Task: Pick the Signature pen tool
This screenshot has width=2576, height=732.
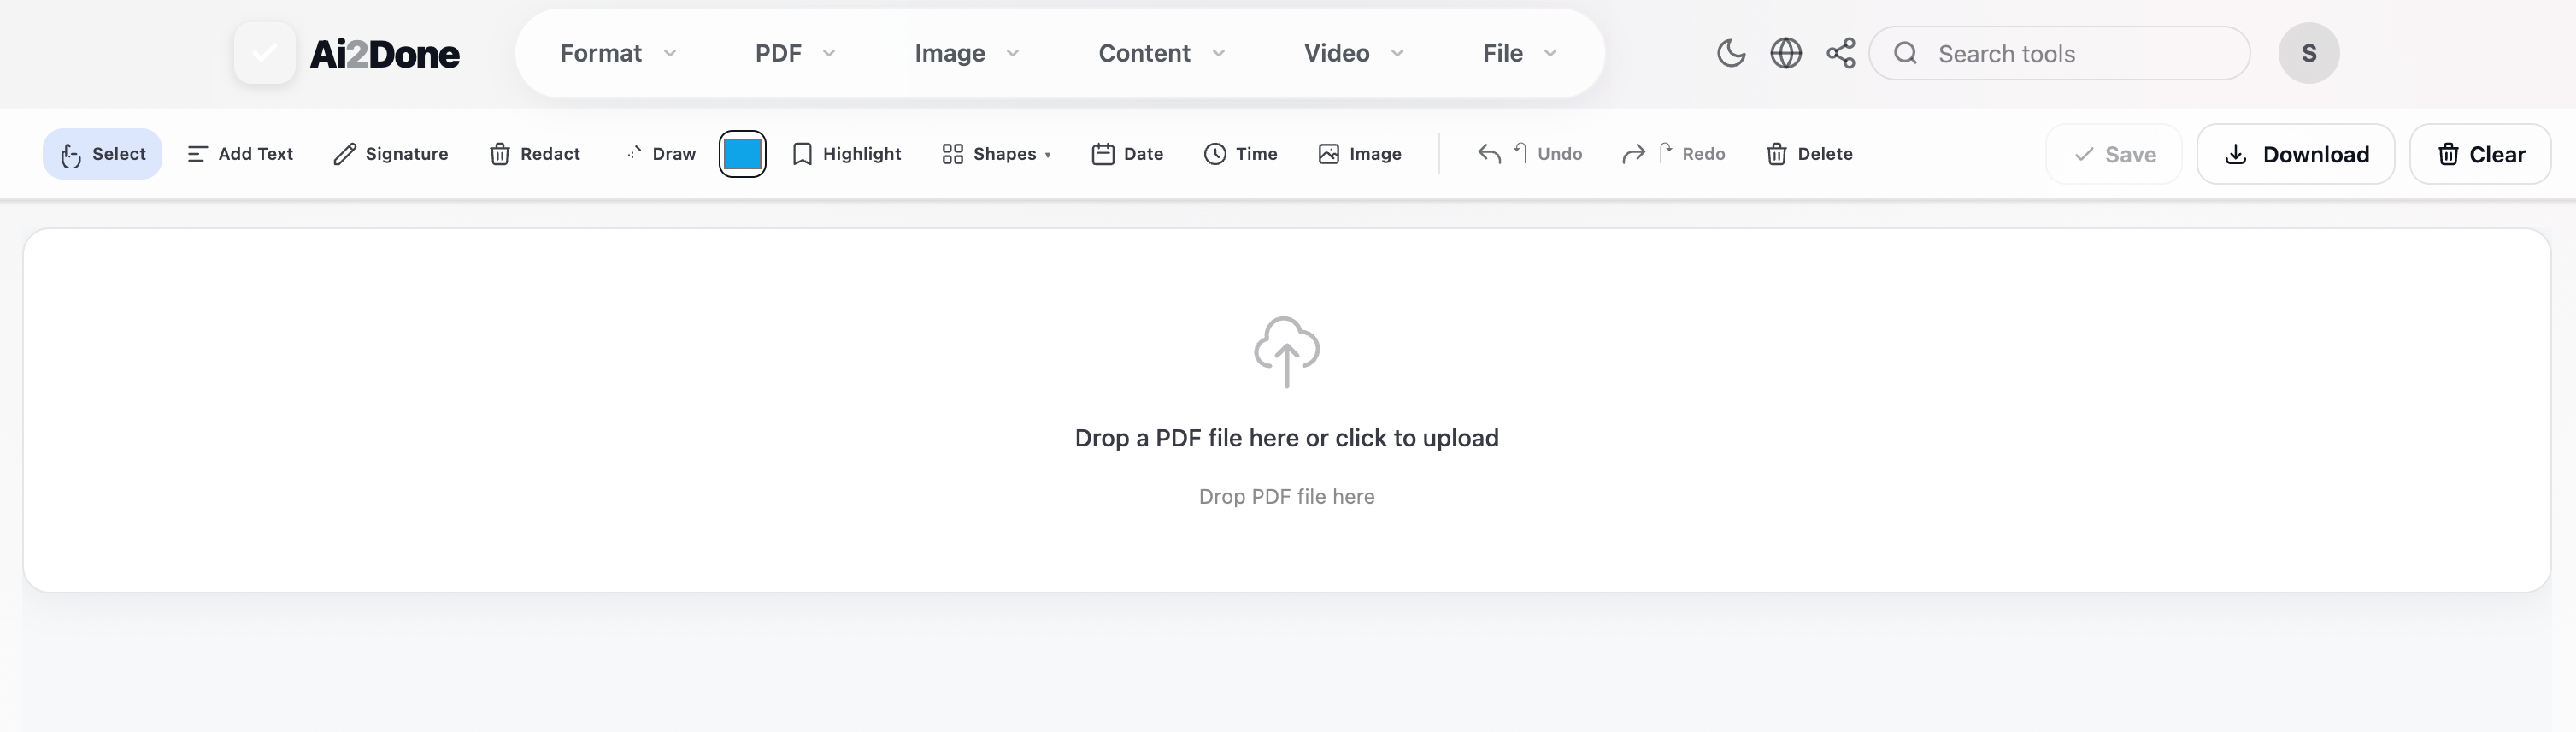Action: (390, 154)
